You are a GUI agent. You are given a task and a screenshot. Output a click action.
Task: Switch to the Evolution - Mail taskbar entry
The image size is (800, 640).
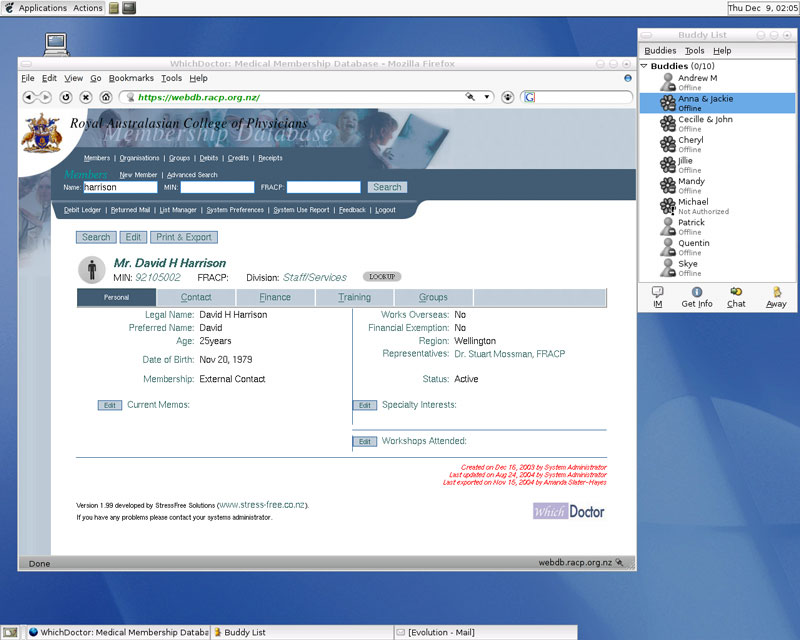tap(486, 632)
